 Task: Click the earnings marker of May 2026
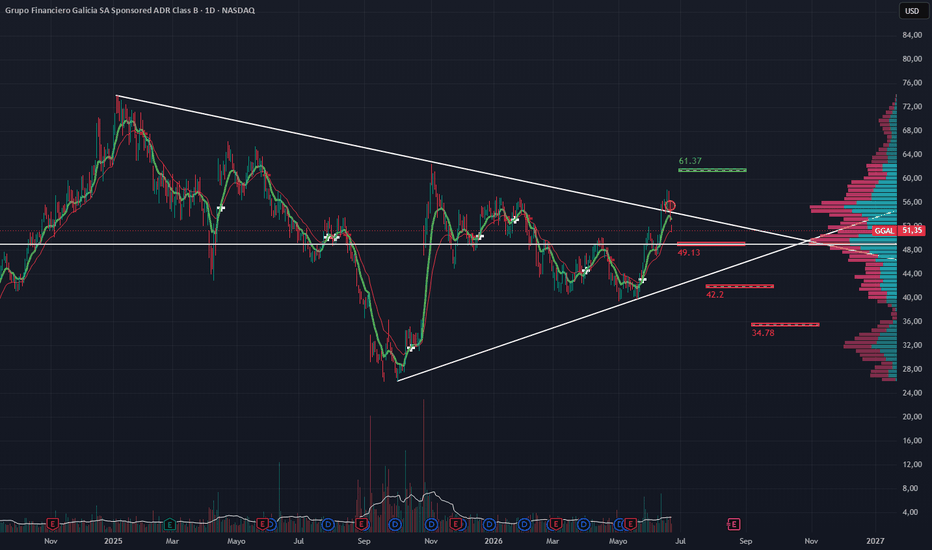630,524
